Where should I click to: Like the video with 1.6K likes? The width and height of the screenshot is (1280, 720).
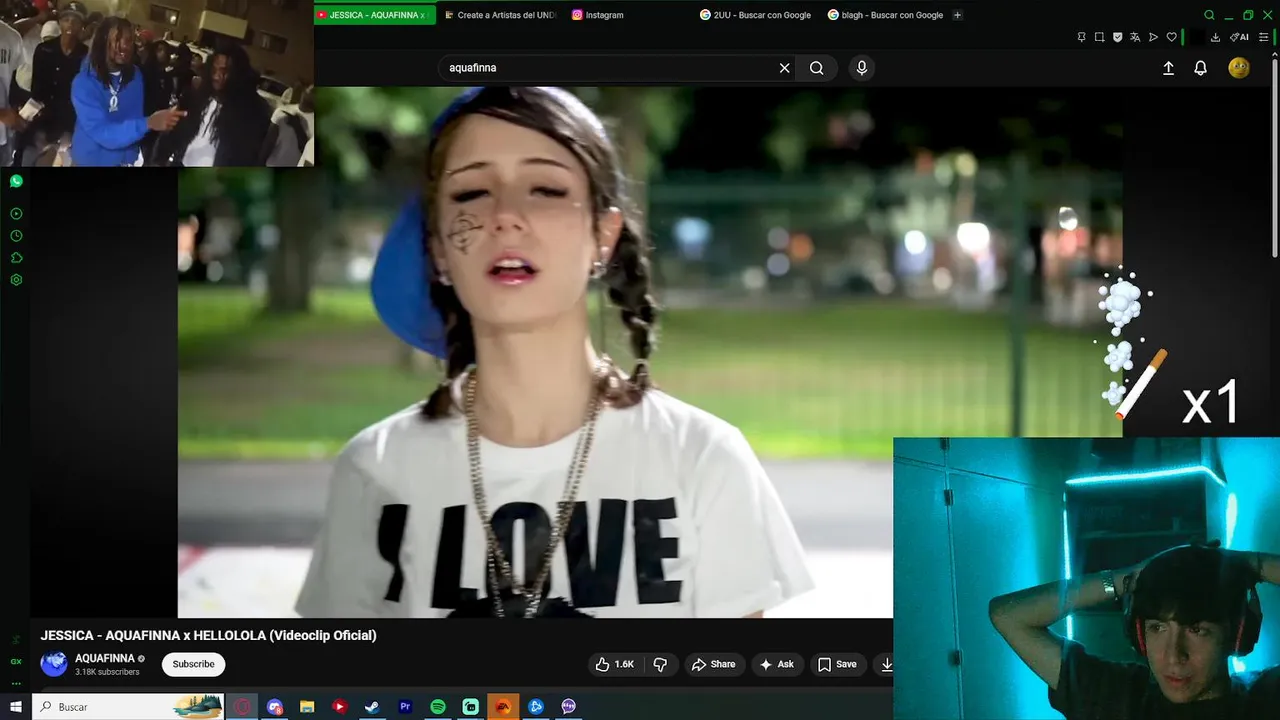click(x=614, y=664)
